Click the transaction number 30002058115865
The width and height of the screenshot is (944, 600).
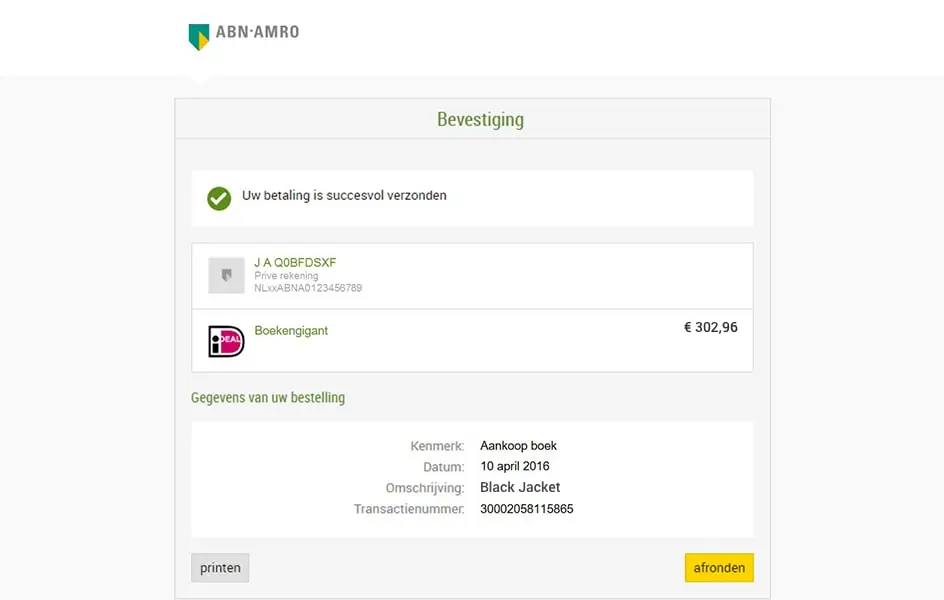click(525, 509)
